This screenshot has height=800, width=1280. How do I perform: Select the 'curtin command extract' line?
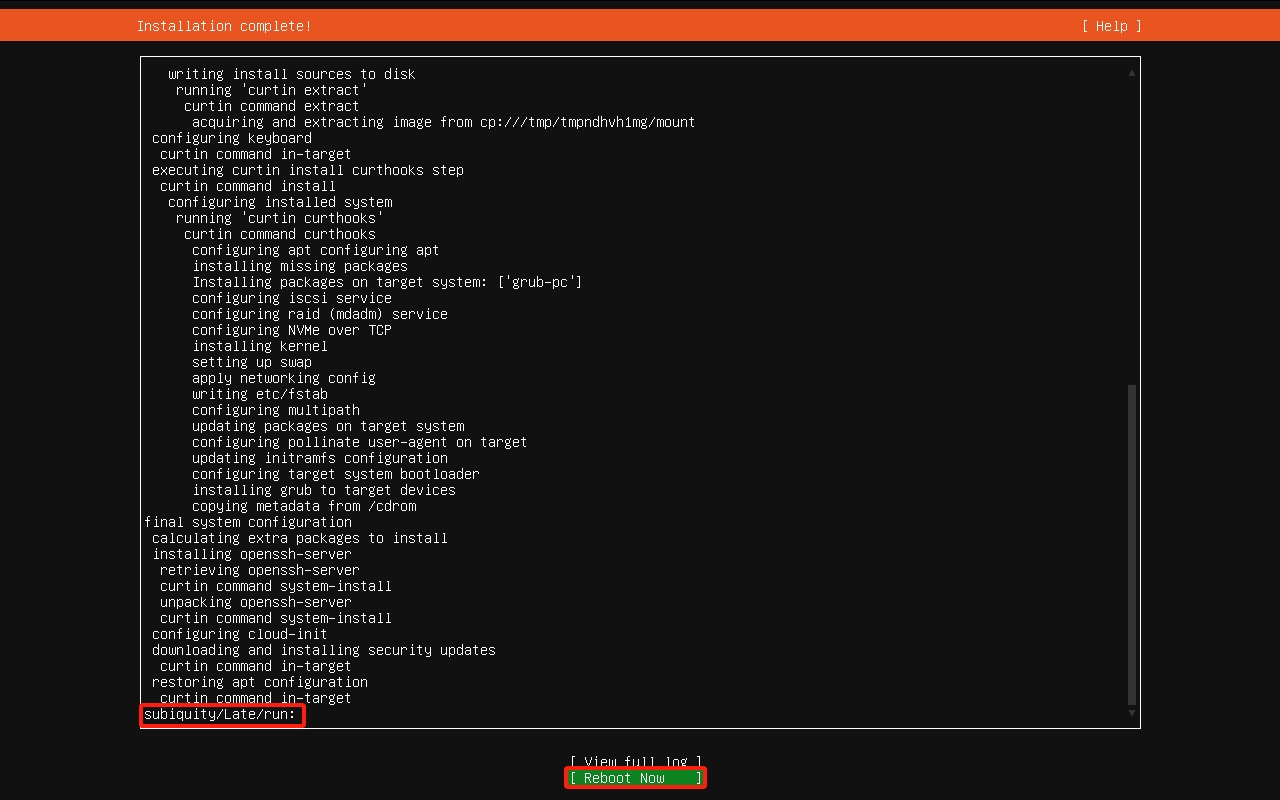pyautogui.click(x=272, y=106)
